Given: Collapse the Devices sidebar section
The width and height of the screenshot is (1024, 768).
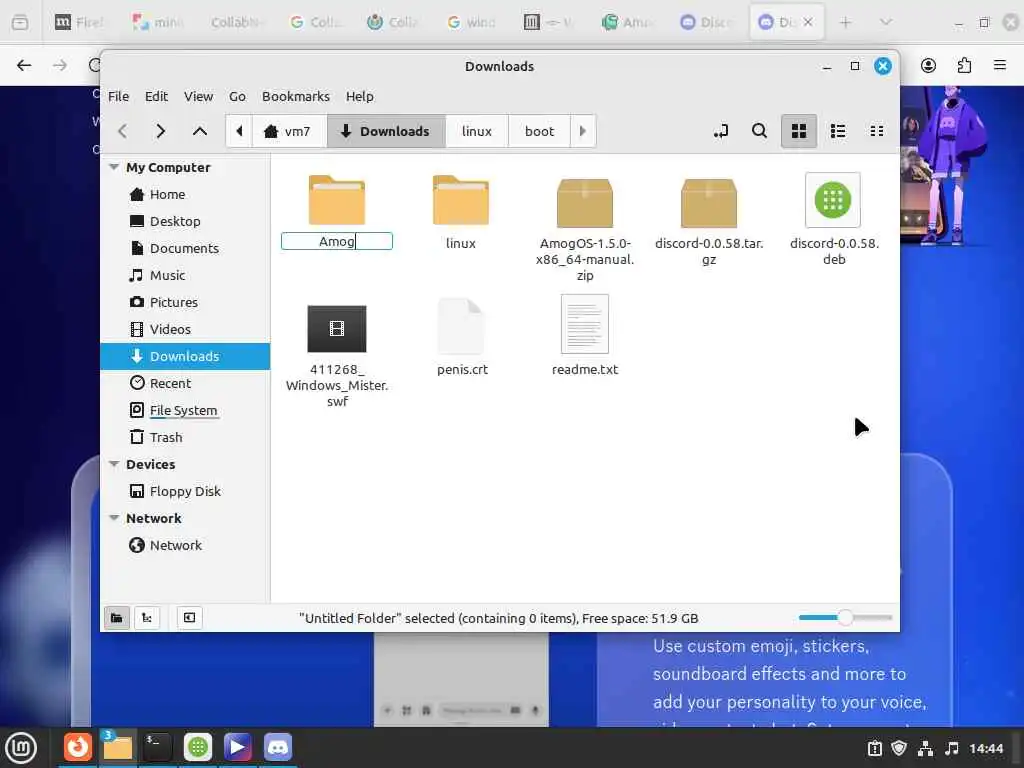Looking at the screenshot, I should click(114, 464).
